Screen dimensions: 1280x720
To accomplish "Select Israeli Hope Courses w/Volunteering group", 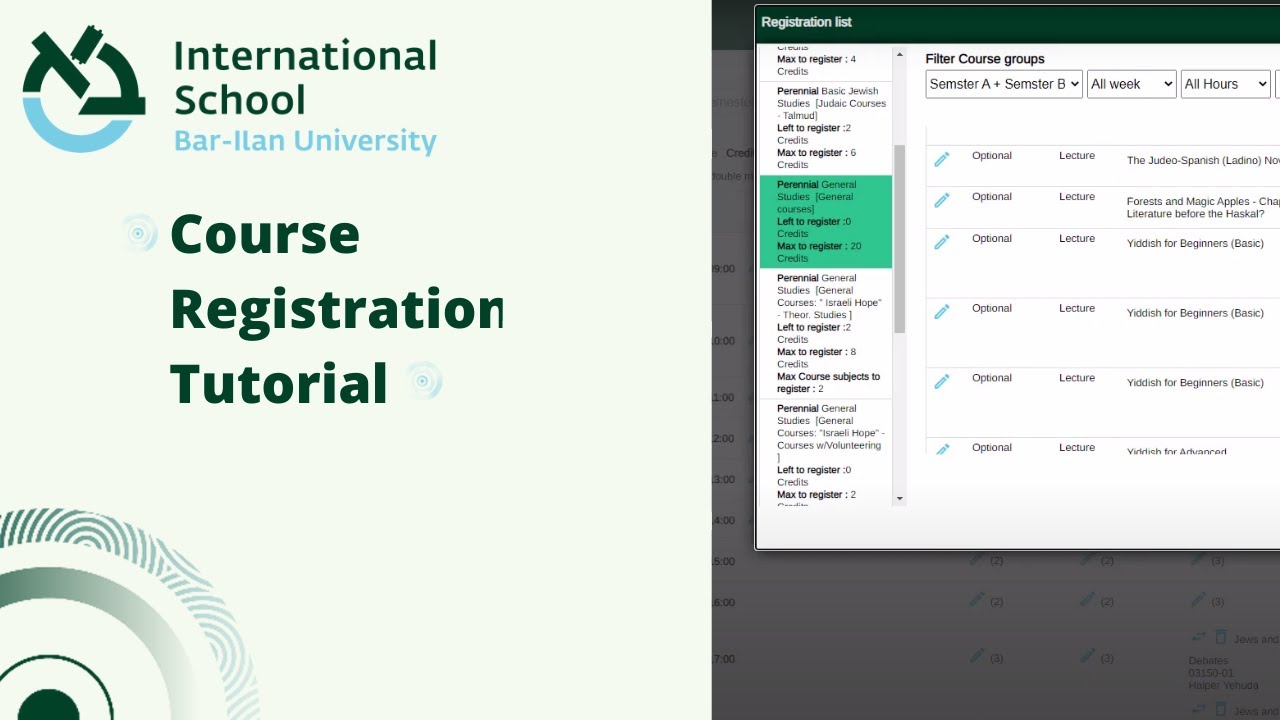I will point(826,452).
